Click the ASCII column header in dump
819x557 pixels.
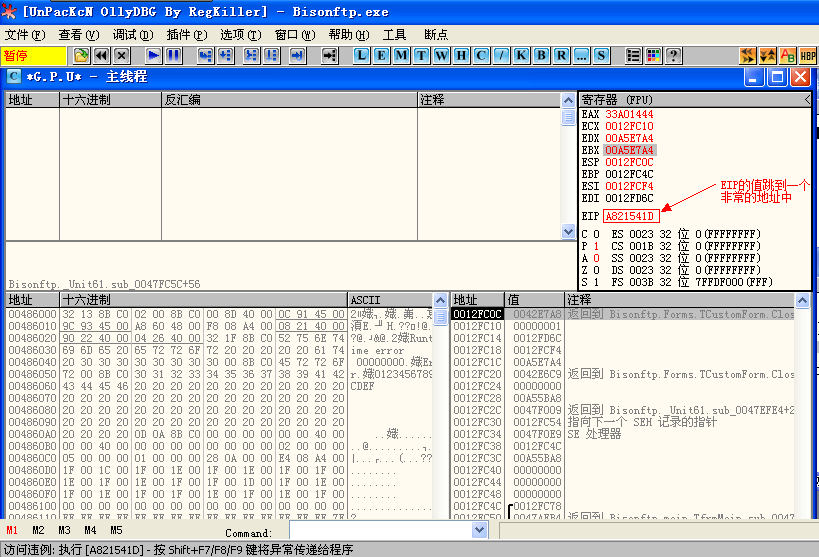[x=390, y=300]
